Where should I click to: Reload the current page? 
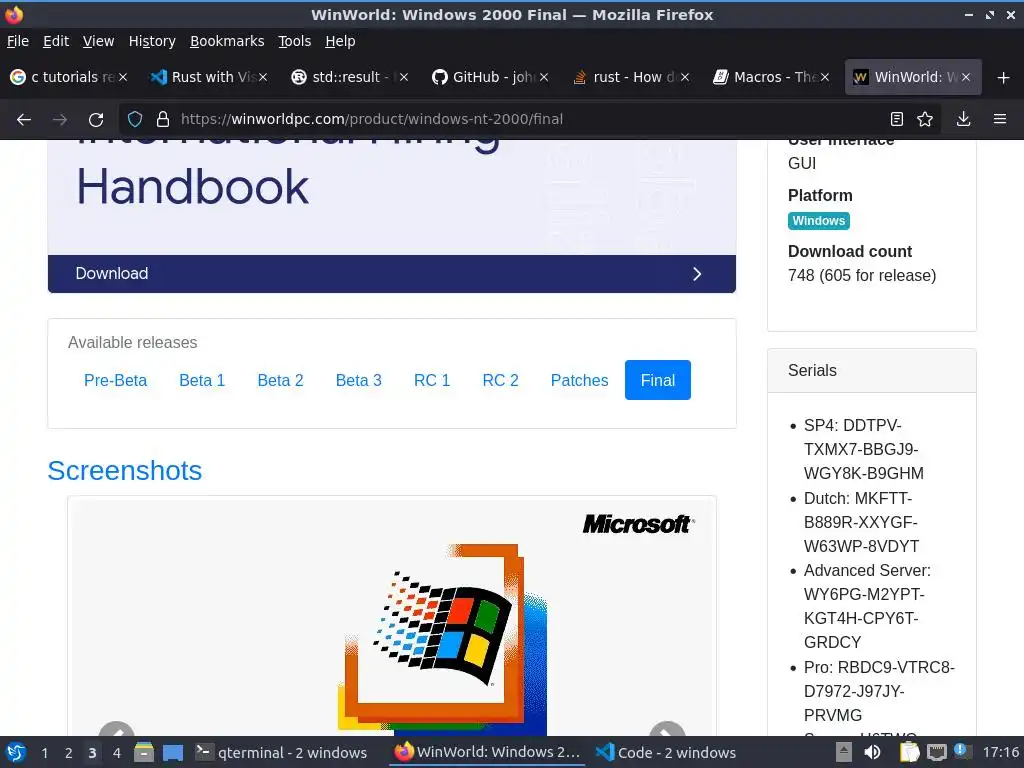[96, 120]
